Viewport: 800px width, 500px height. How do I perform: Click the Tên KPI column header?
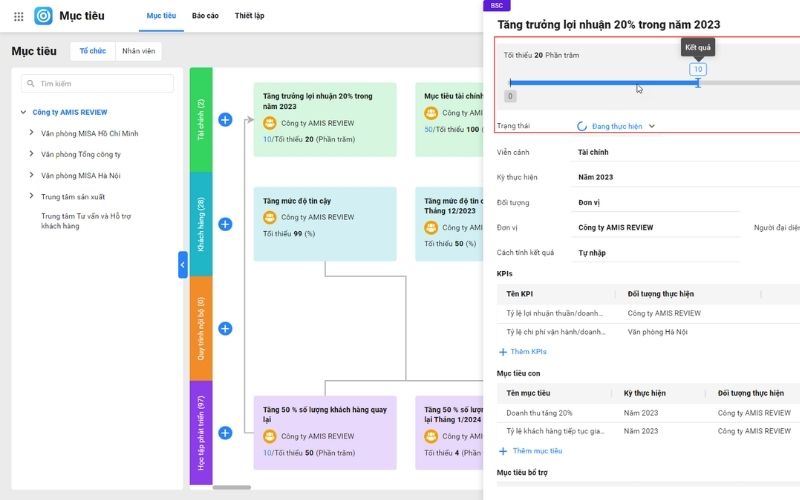pyautogui.click(x=519, y=294)
